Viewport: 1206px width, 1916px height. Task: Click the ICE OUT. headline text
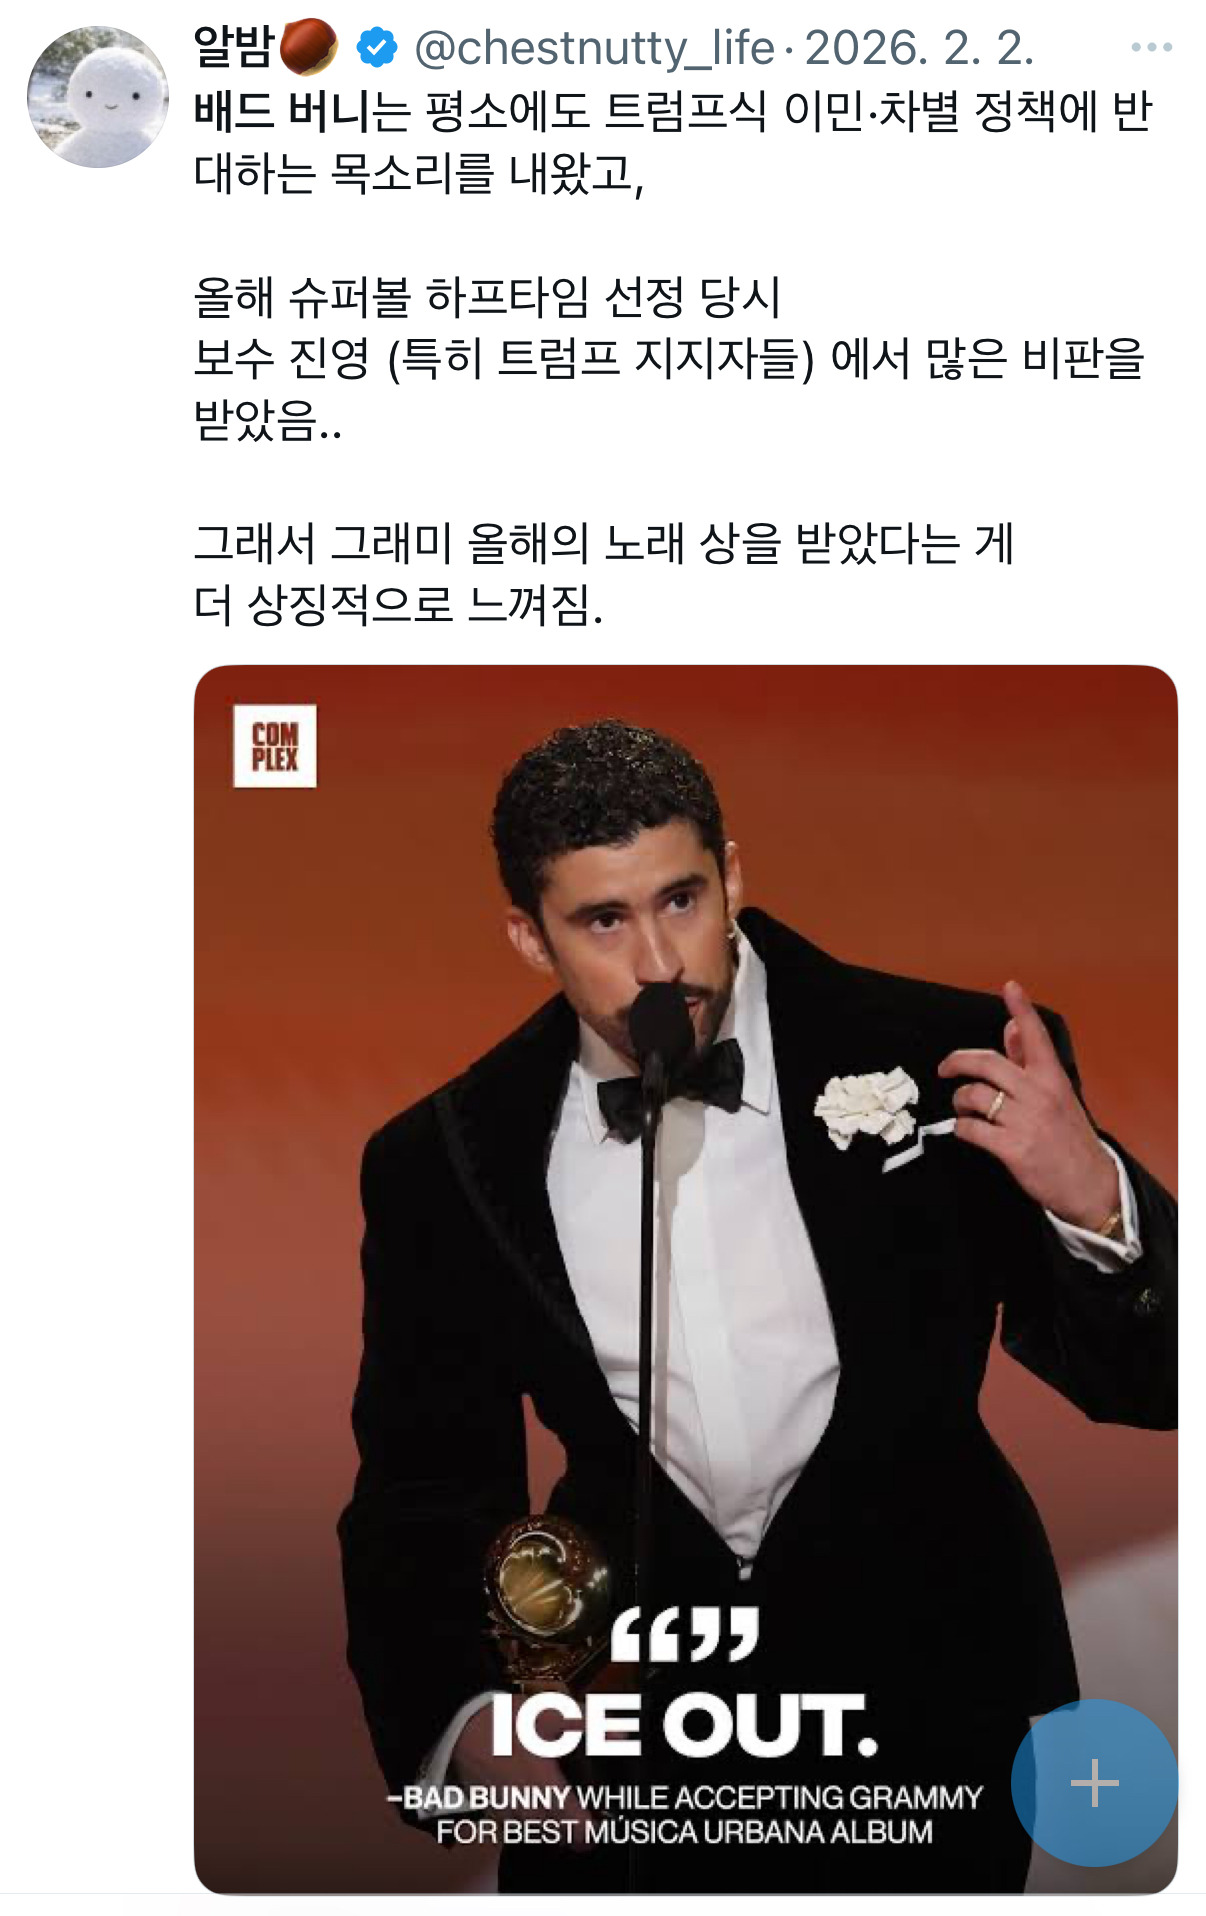684,1726
